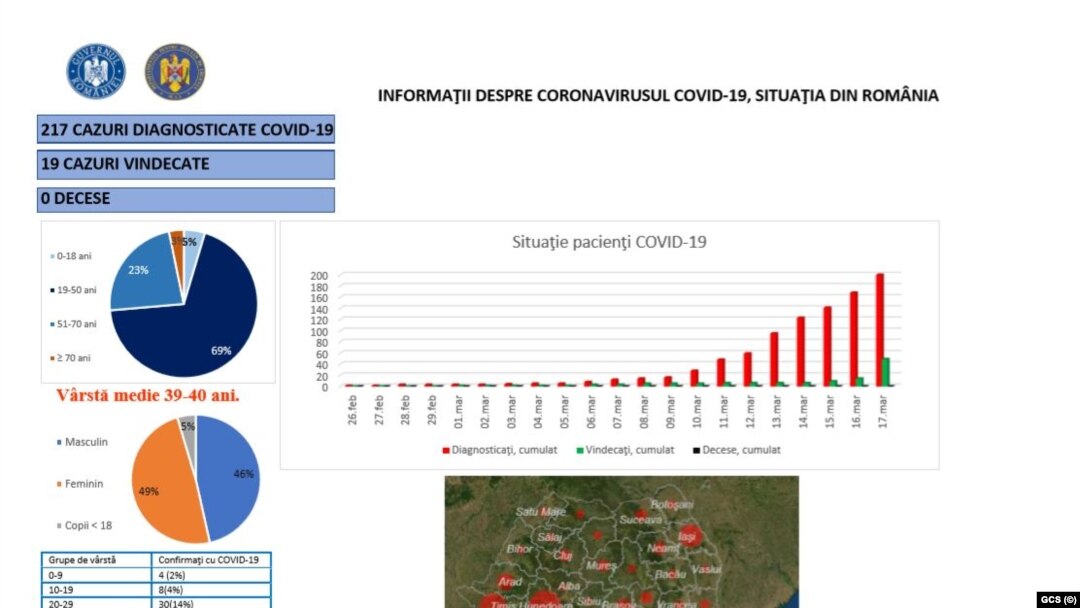Click the golden eagle emblem logo
Viewport: 1080px width, 608px height.
pos(175,71)
